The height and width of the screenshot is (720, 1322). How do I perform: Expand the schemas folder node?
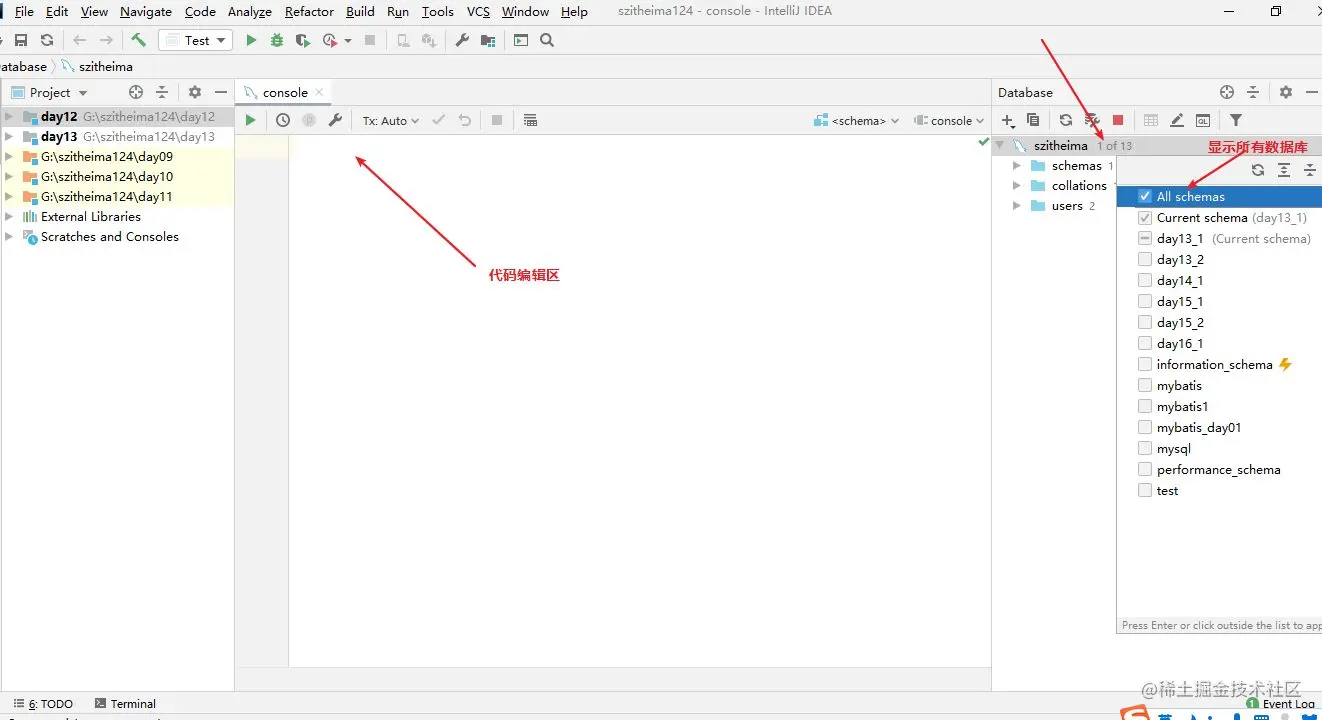coord(1017,166)
